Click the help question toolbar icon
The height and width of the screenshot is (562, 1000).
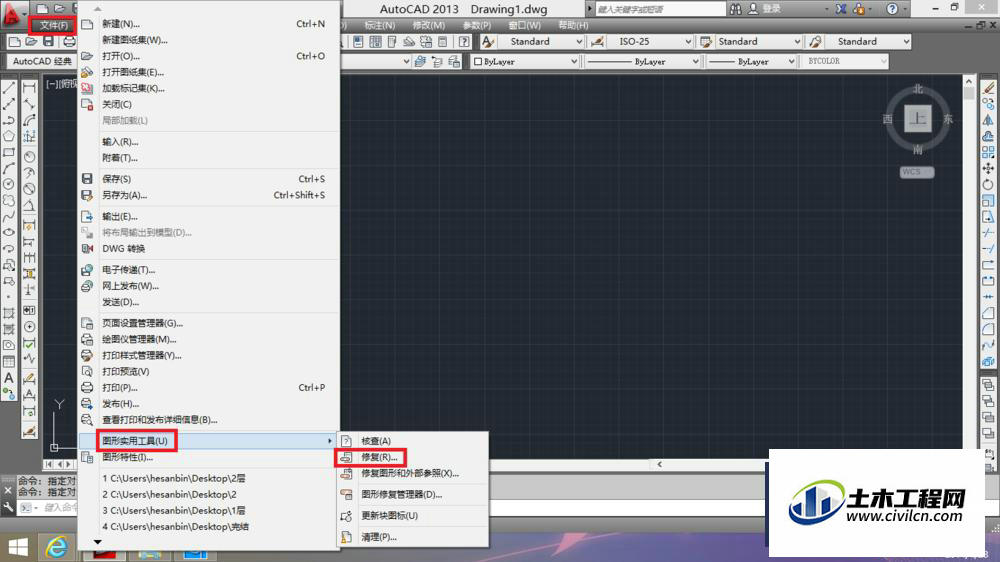click(464, 41)
